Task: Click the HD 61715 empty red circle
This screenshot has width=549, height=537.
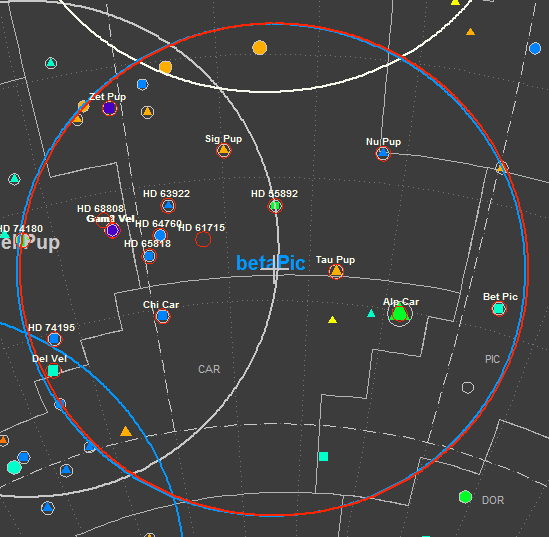Action: (x=203, y=239)
